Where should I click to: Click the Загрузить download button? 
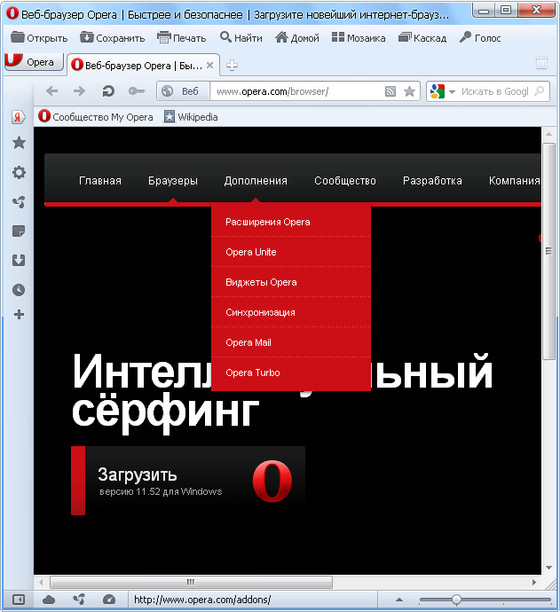coord(188,480)
